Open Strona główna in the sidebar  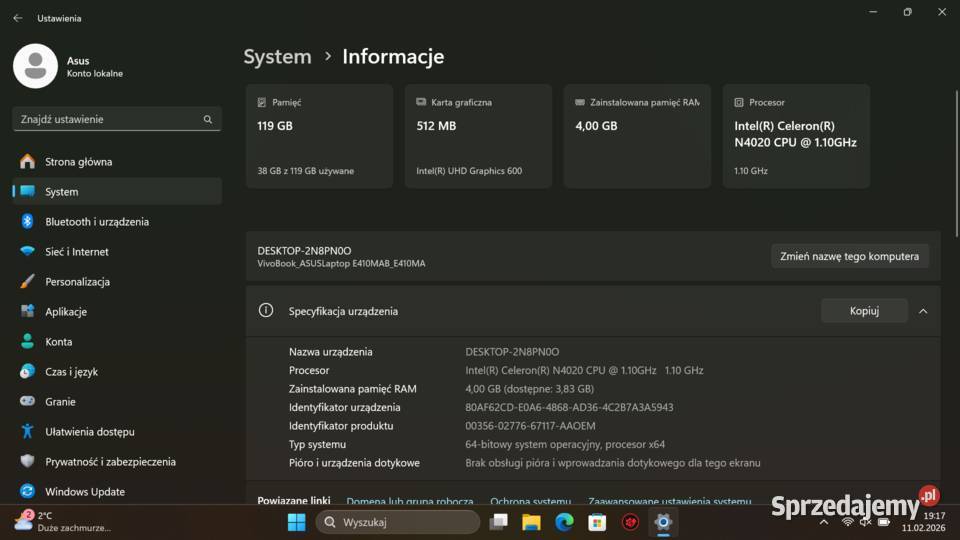coord(117,162)
